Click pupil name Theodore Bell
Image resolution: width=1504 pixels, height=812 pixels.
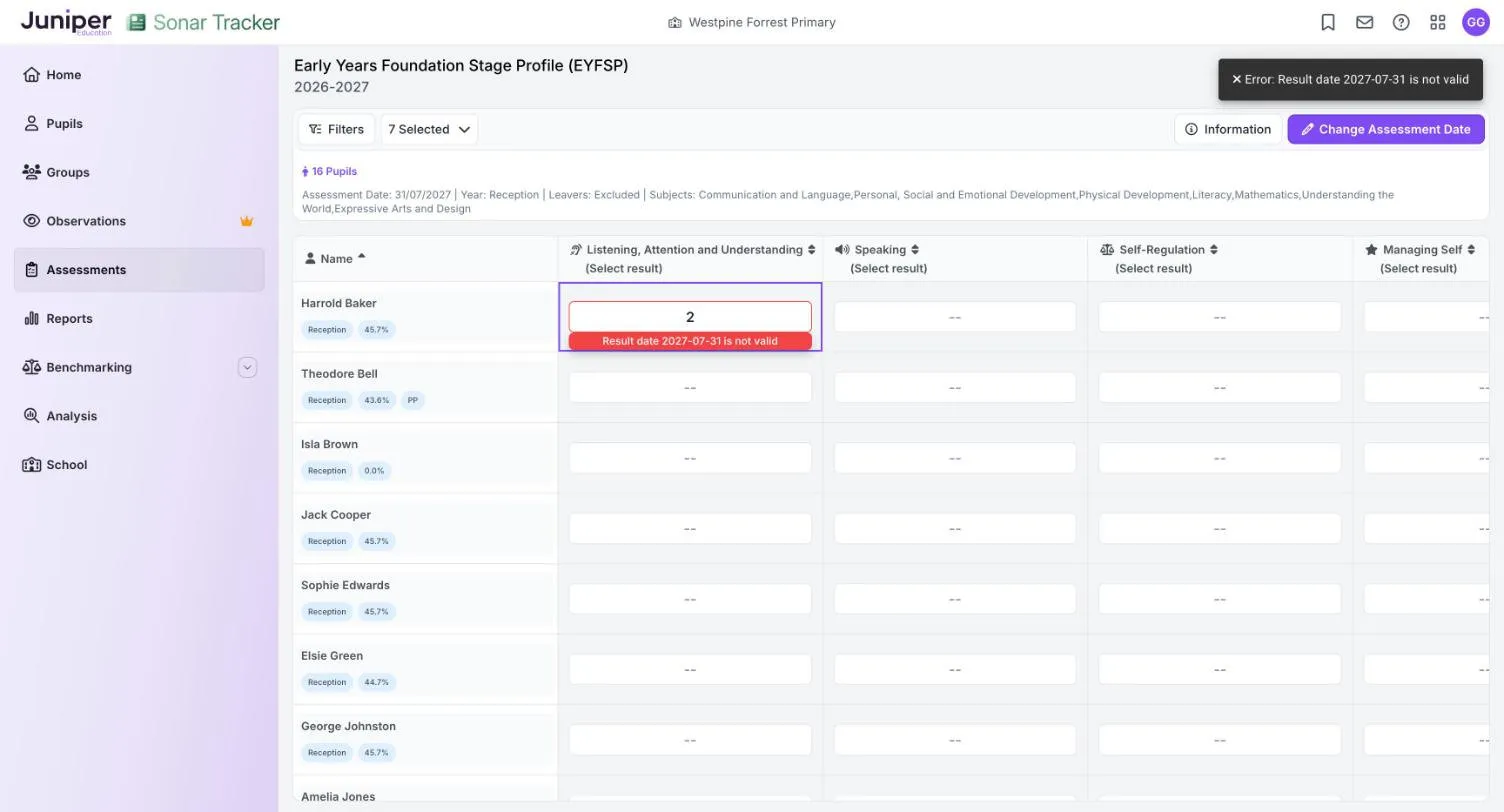[x=339, y=374]
